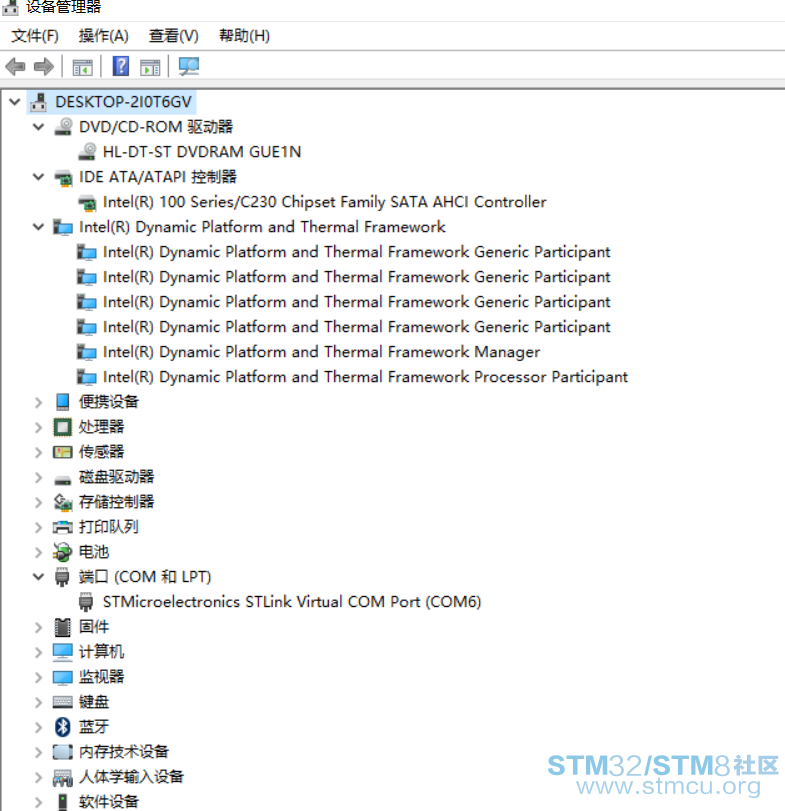The width and height of the screenshot is (785, 811).
Task: Open Help via the question mark icon
Action: [x=121, y=66]
